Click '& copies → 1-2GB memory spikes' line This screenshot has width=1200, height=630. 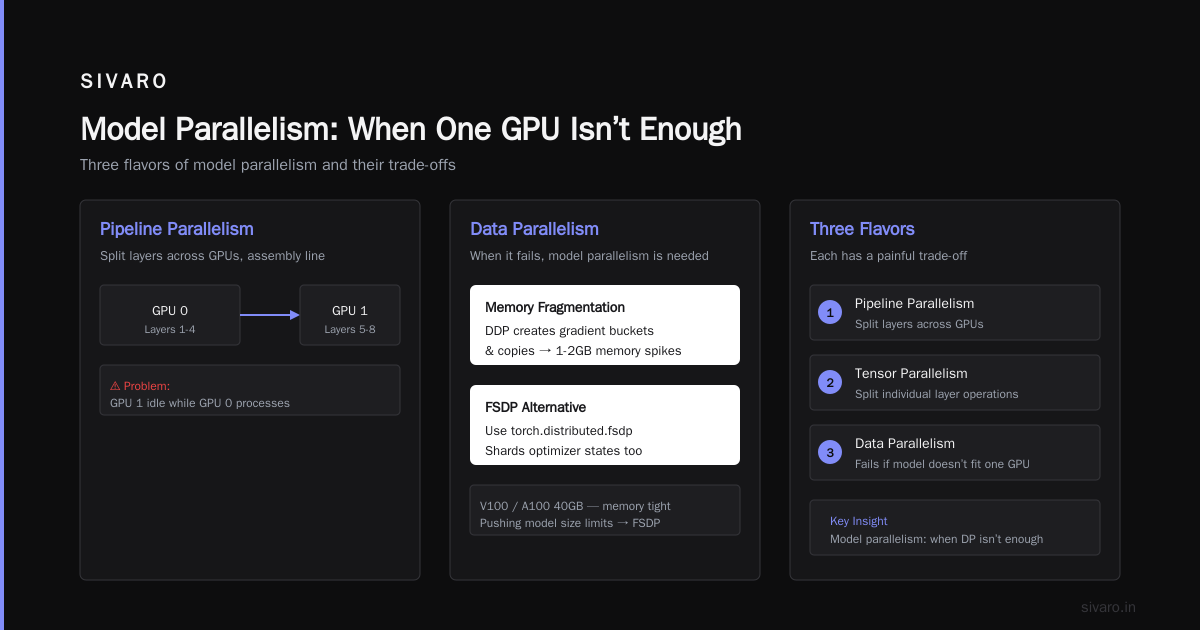tap(583, 351)
